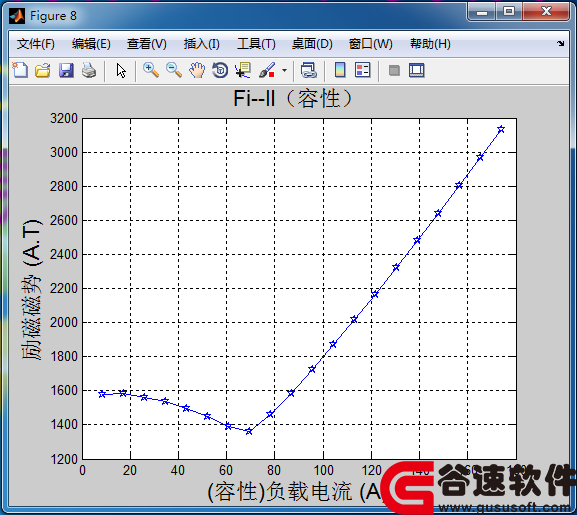Click the New Figure icon

[x=20, y=70]
